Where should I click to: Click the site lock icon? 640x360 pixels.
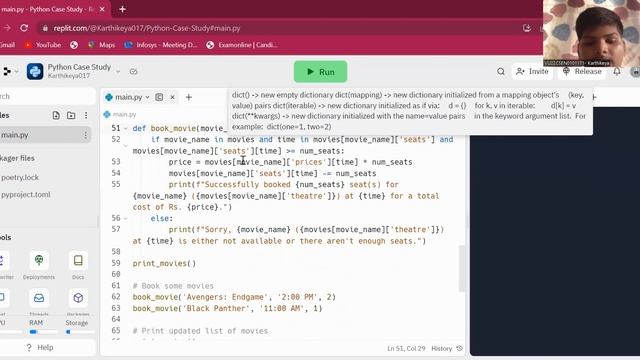45,28
